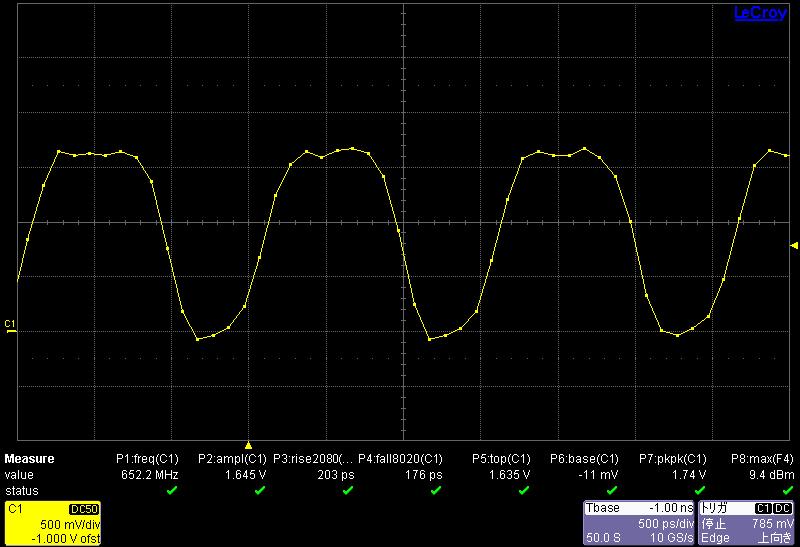Click the DC coupling badge in trigger box

pyautogui.click(x=783, y=508)
